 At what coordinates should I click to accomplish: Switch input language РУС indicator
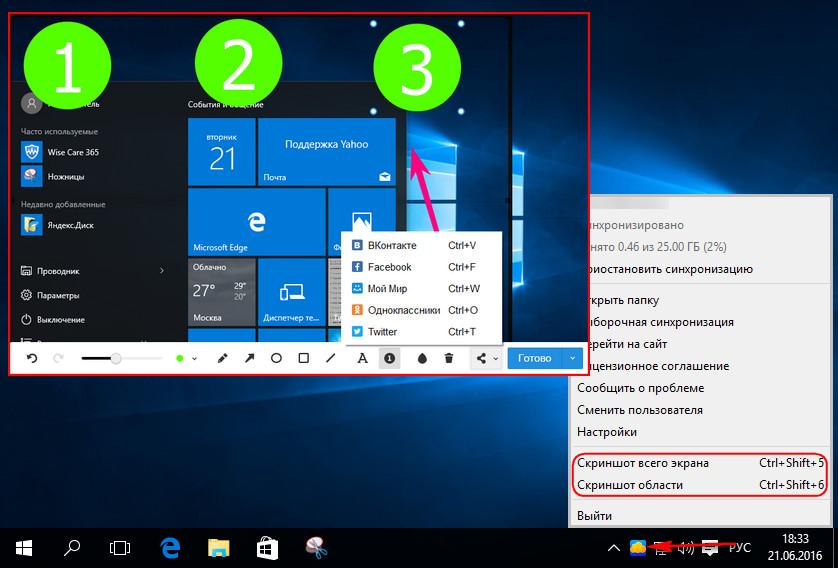(x=740, y=548)
